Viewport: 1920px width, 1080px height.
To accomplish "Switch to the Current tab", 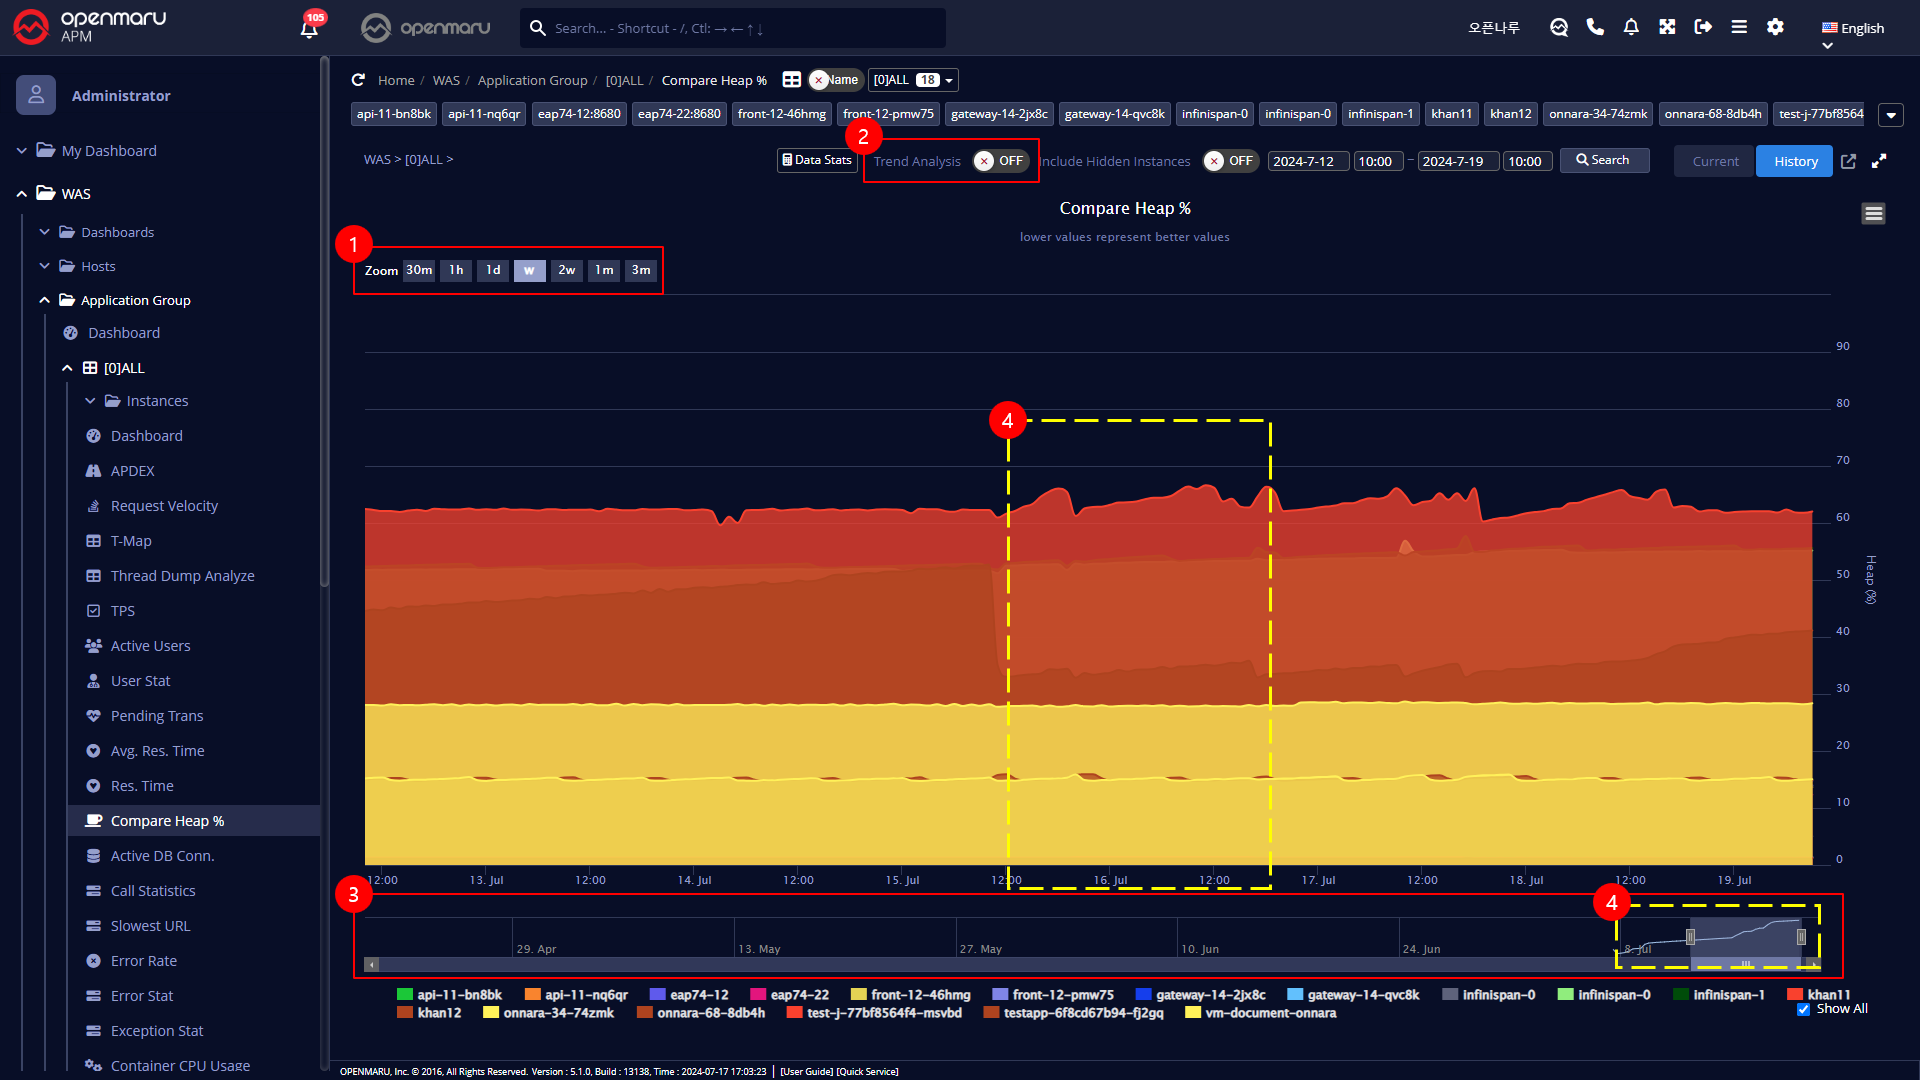I will pyautogui.click(x=1715, y=161).
